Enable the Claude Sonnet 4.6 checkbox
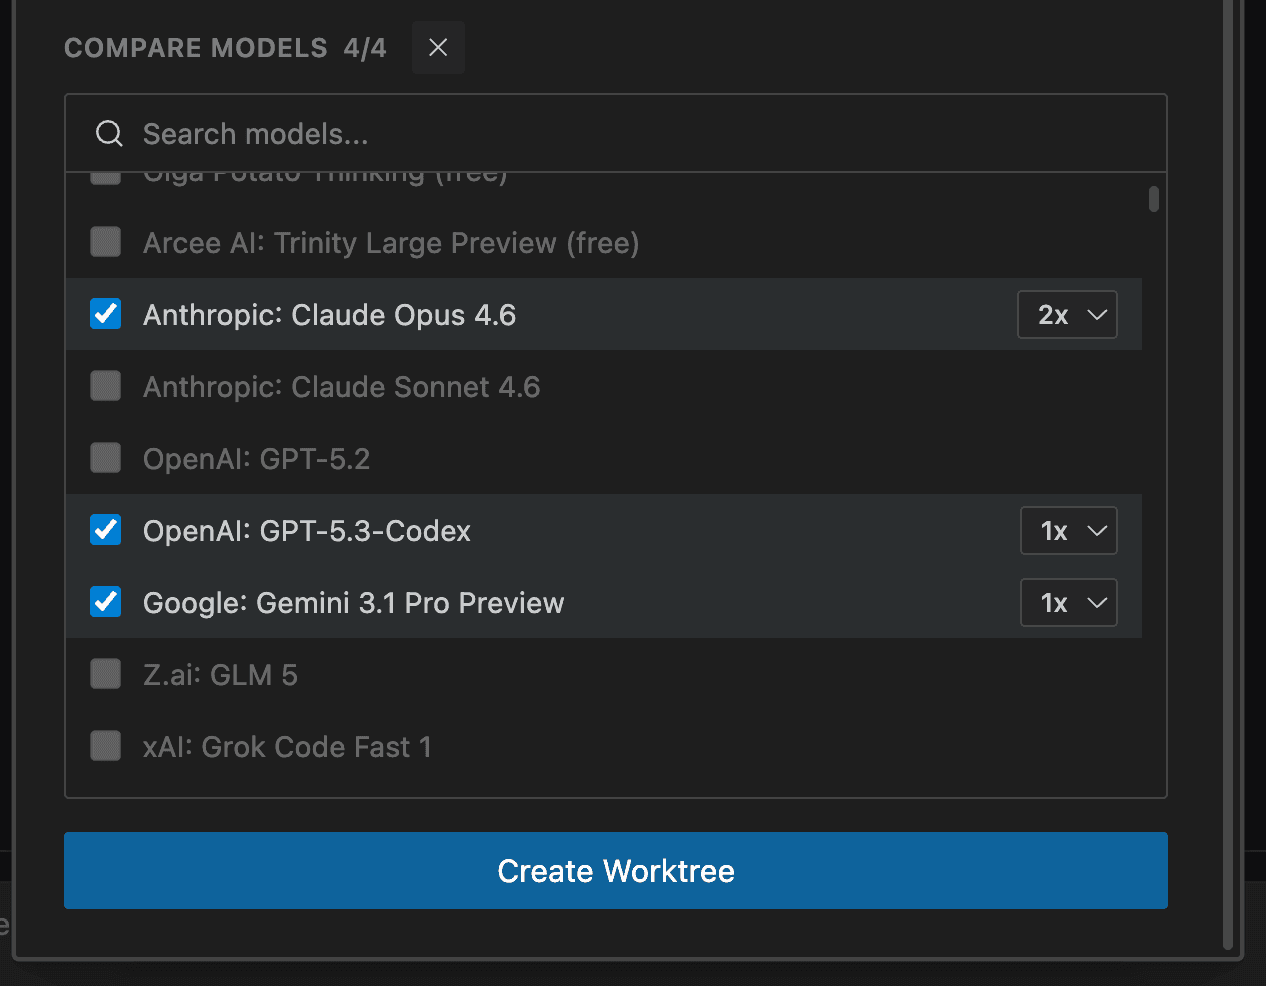Image resolution: width=1266 pixels, height=986 pixels. click(x=105, y=386)
